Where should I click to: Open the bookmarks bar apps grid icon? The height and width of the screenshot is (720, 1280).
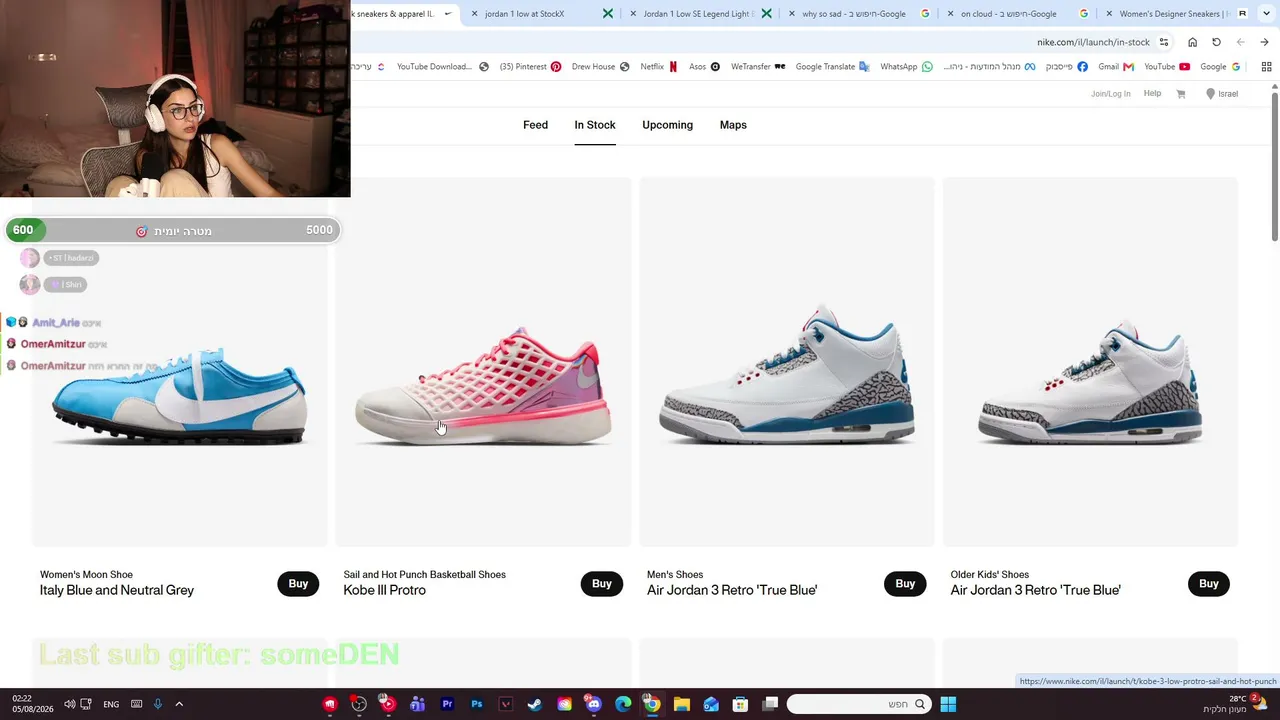1266,67
